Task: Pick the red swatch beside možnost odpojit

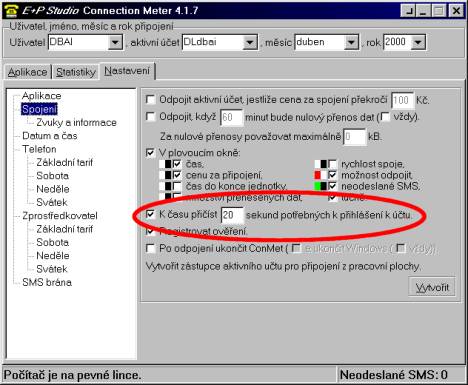Action: coord(317,175)
